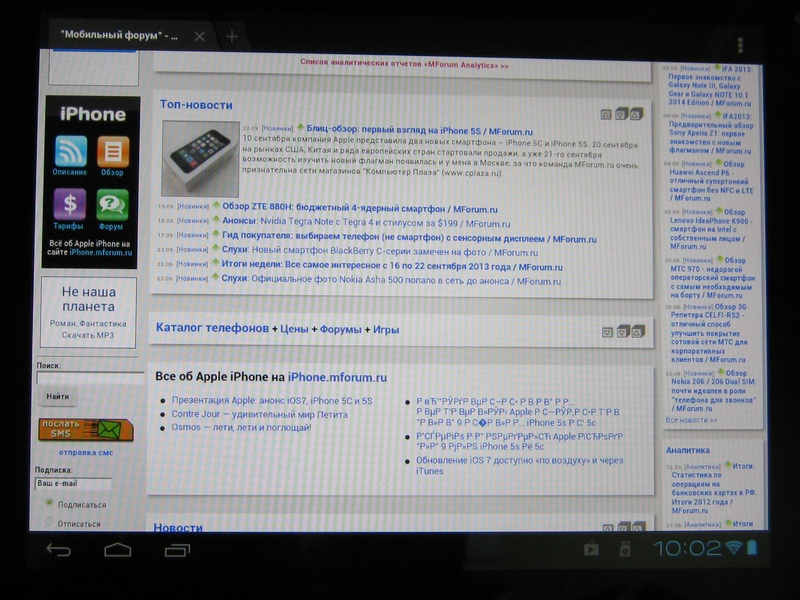Open the iPhone Описание RSS icon
800x600 pixels.
pyautogui.click(x=70, y=151)
